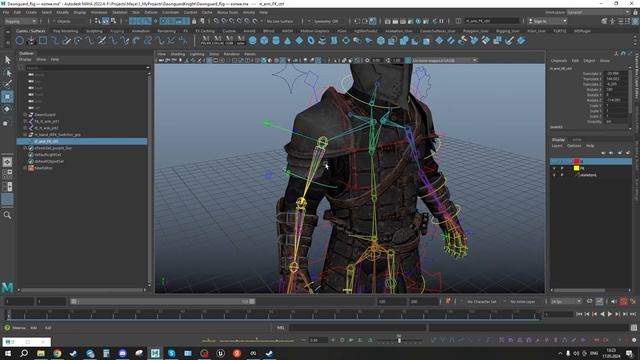Toggle playback P of the yellow layer
This screenshot has width=640, height=360.
click(562, 168)
